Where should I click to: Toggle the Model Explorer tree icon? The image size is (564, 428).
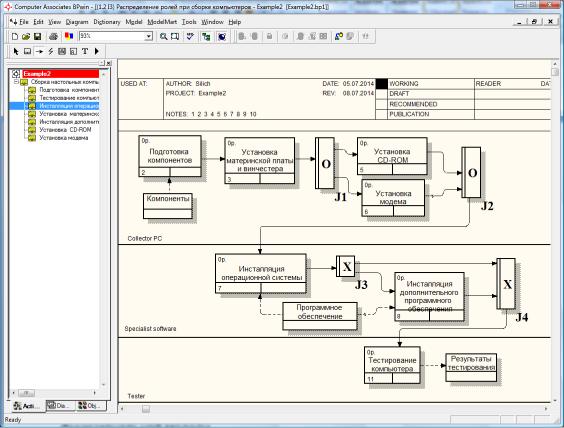pyautogui.click(x=206, y=36)
